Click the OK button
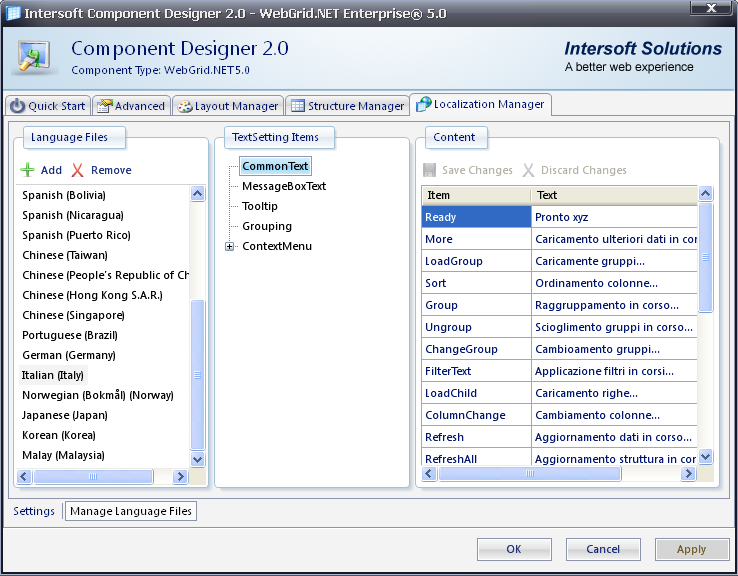The image size is (738, 576). pyautogui.click(x=514, y=549)
